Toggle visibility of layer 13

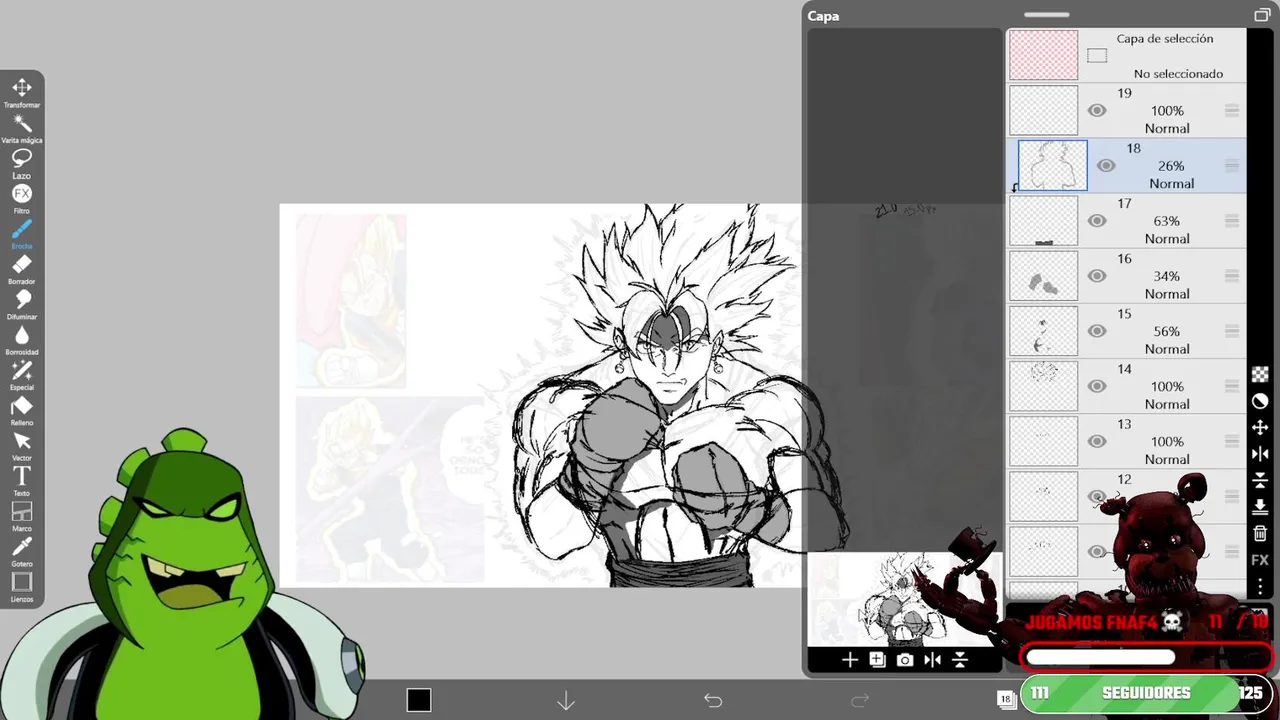coord(1097,441)
